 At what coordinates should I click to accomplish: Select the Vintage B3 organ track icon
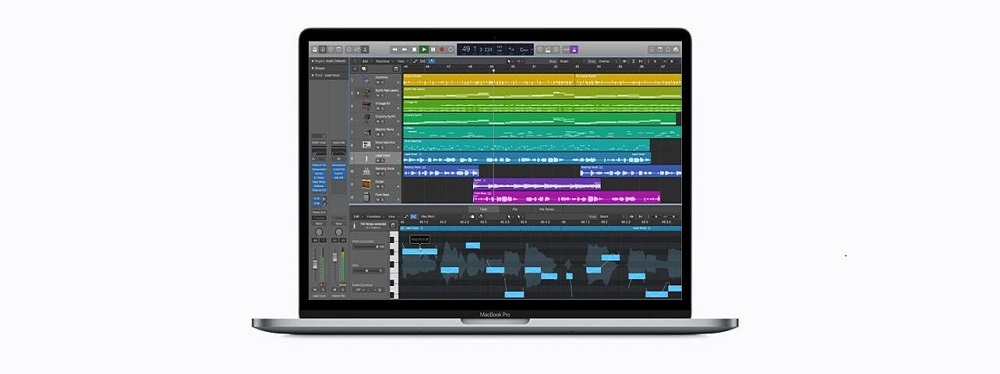pos(366,106)
